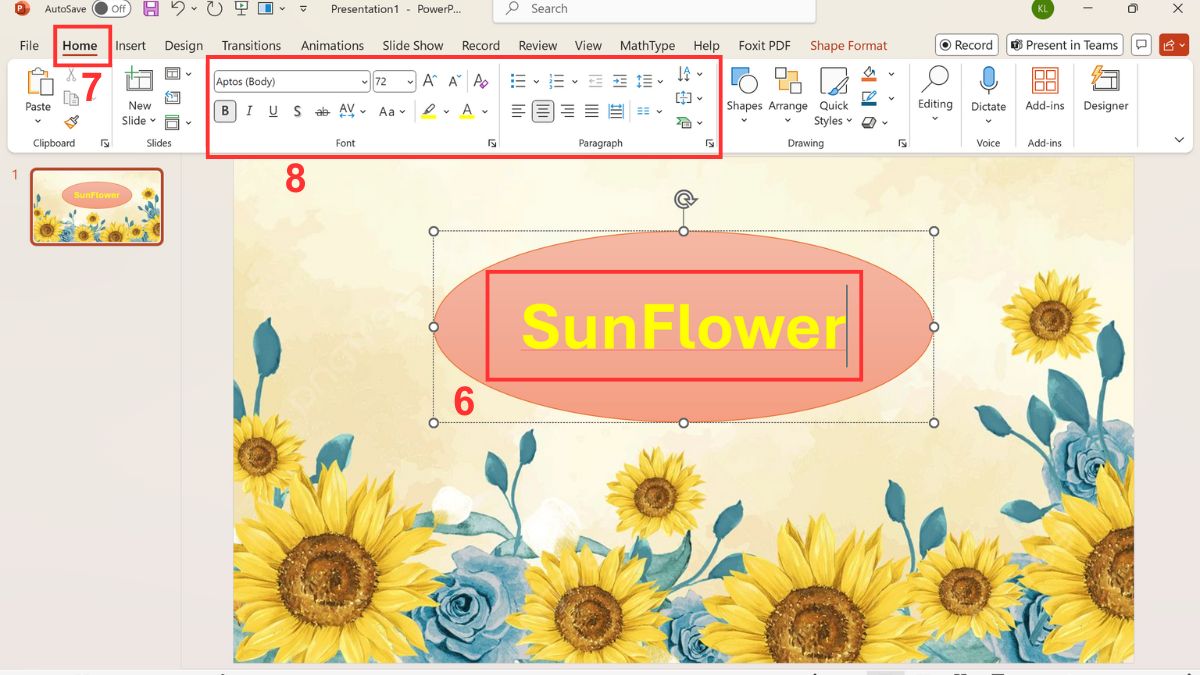Open the slide Layout dropdown
Image resolution: width=1200 pixels, height=675 pixels.
(x=178, y=74)
